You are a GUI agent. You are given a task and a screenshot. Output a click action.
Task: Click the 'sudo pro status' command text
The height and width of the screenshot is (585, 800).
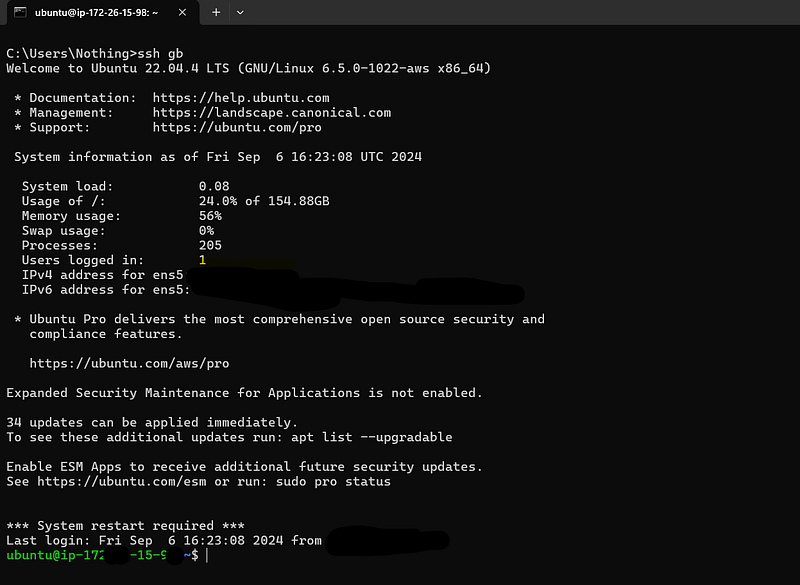[x=333, y=481]
